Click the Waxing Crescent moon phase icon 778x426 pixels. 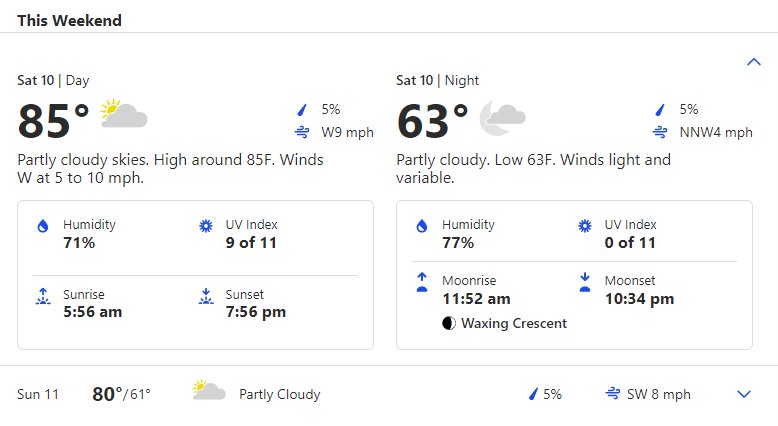click(x=449, y=323)
